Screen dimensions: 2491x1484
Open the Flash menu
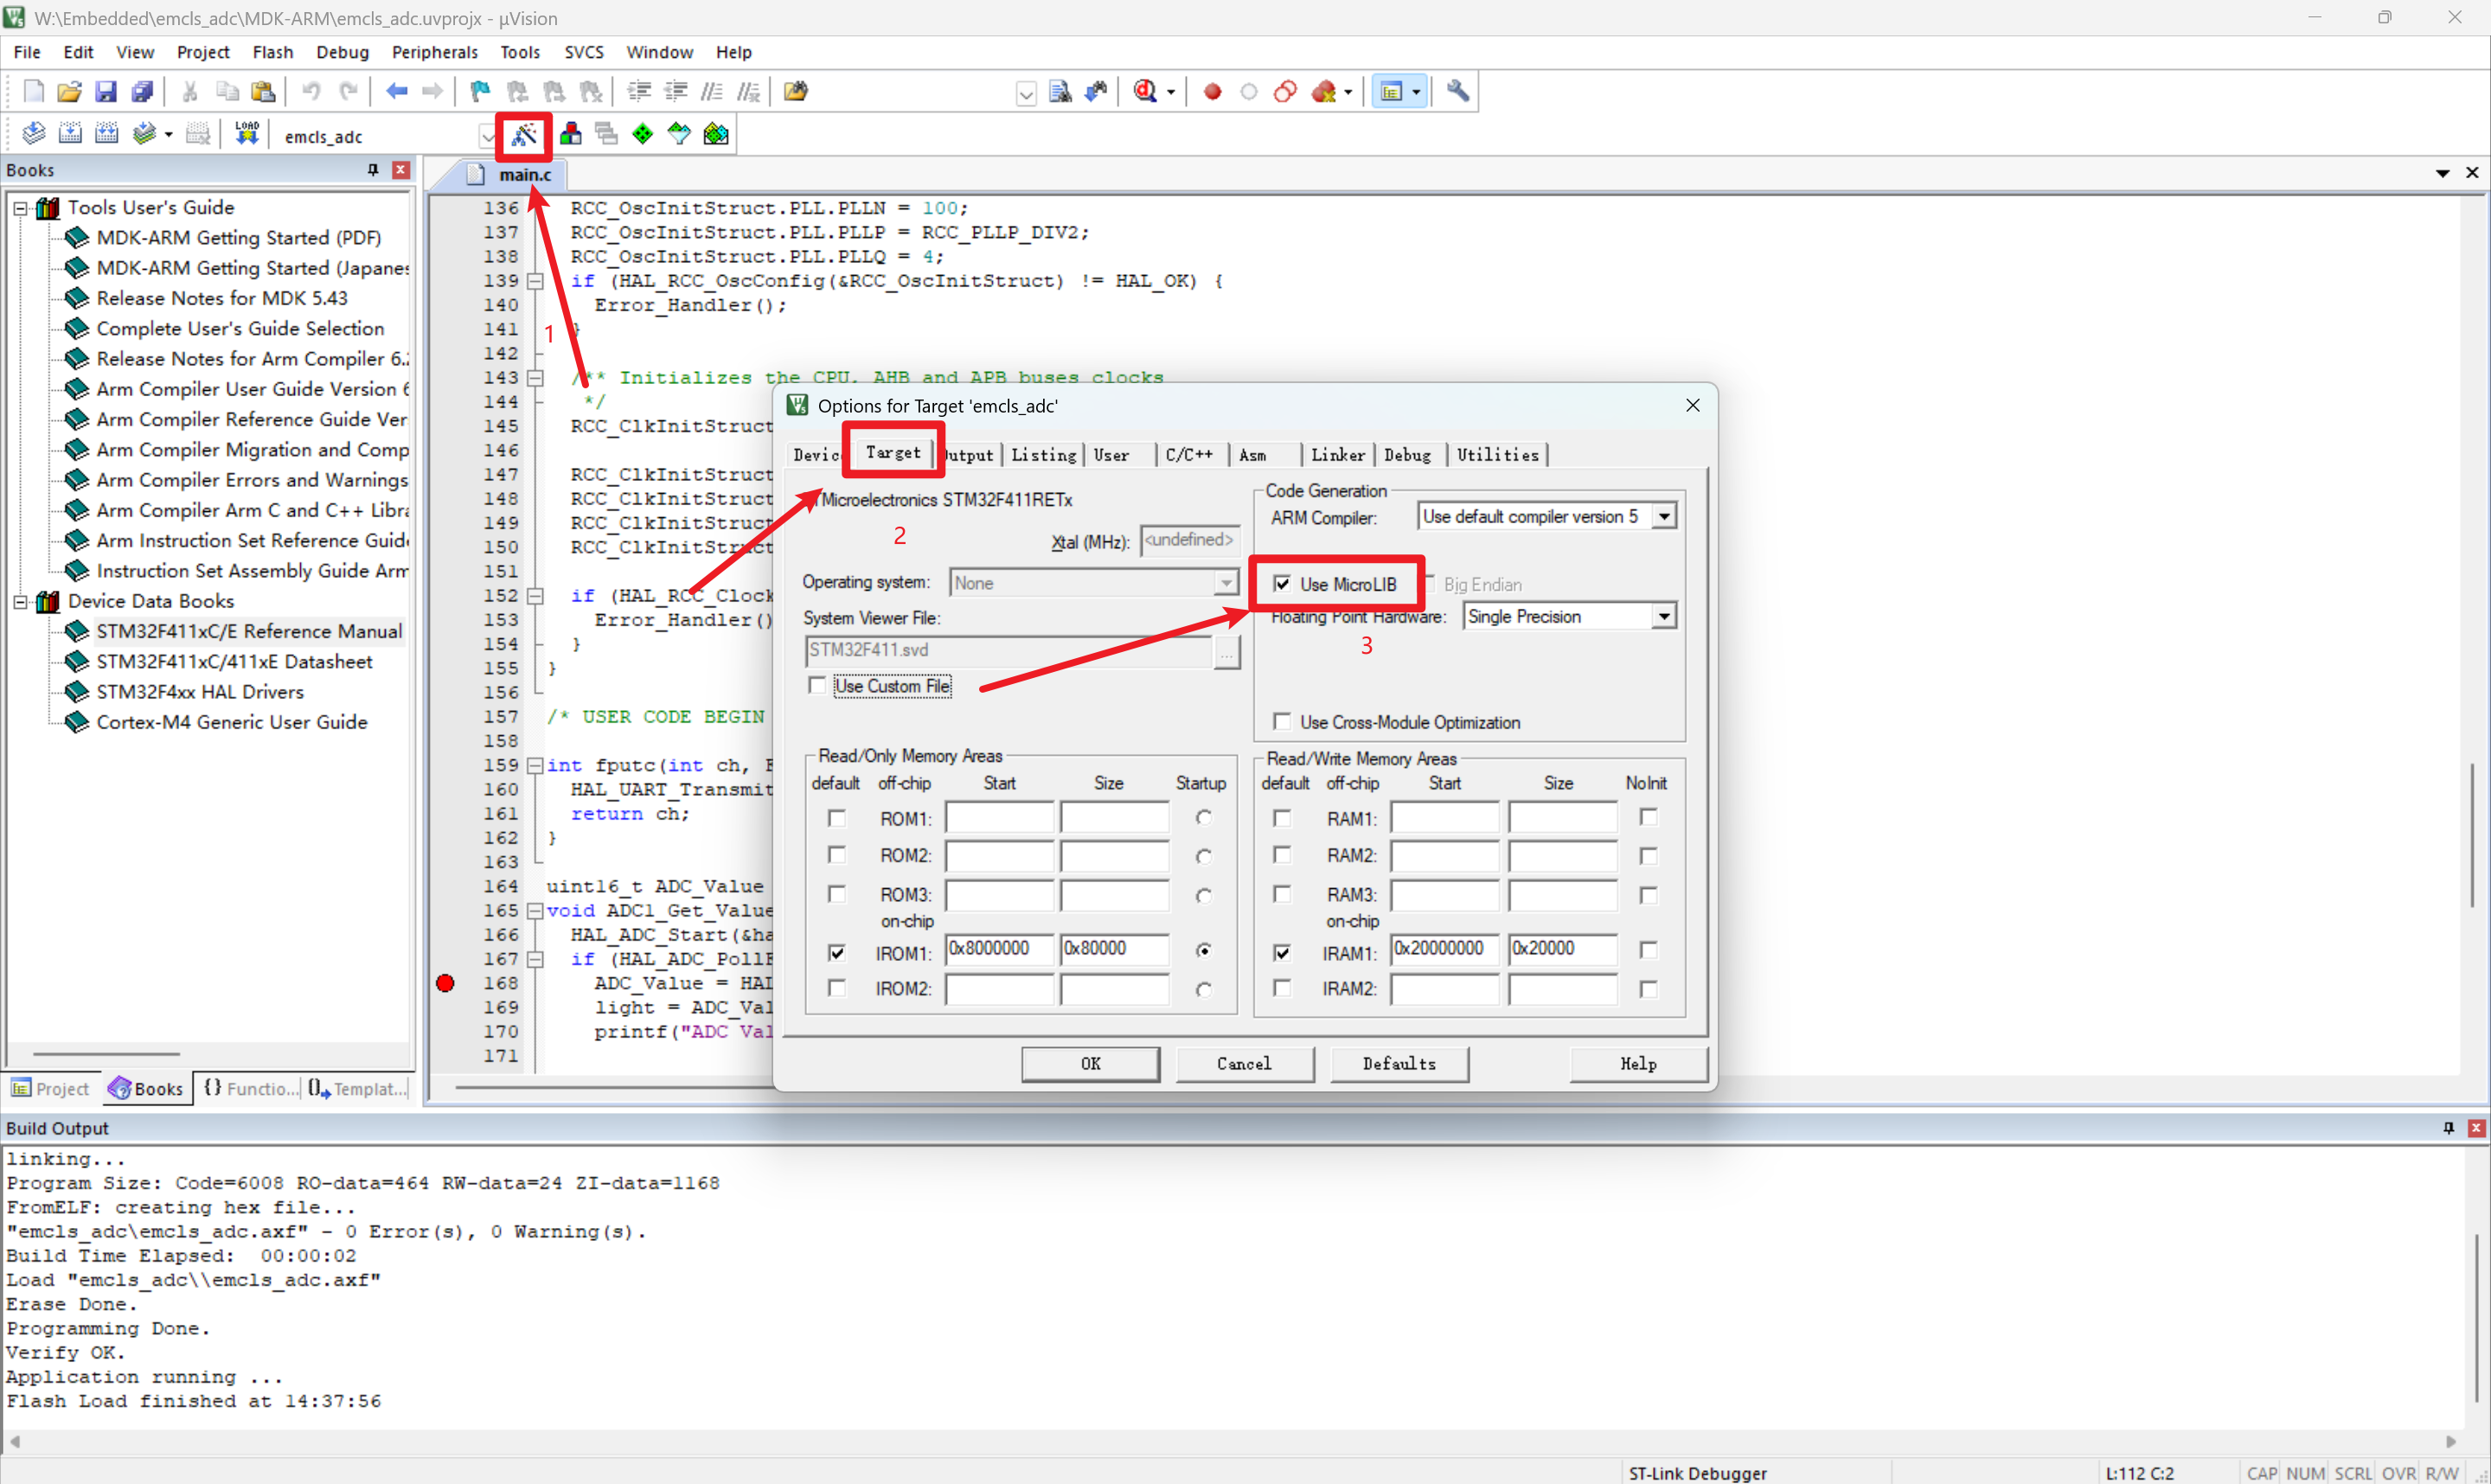click(273, 52)
